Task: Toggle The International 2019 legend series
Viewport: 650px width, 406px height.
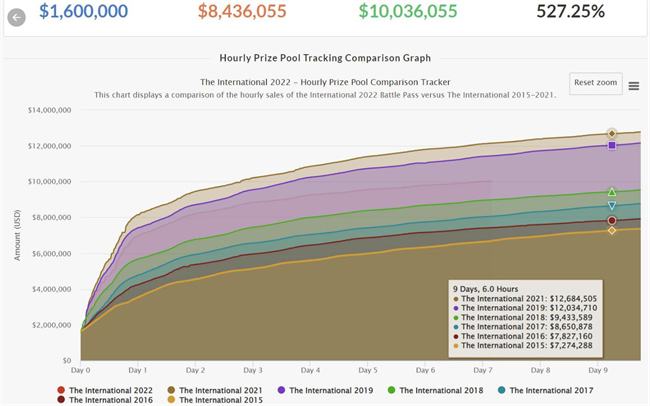Action: pyautogui.click(x=325, y=390)
